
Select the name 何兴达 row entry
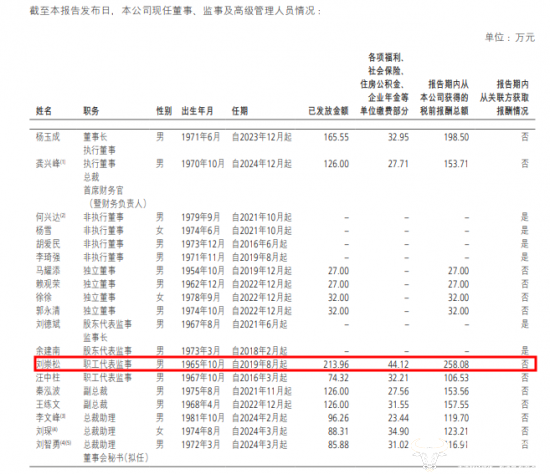48,217
